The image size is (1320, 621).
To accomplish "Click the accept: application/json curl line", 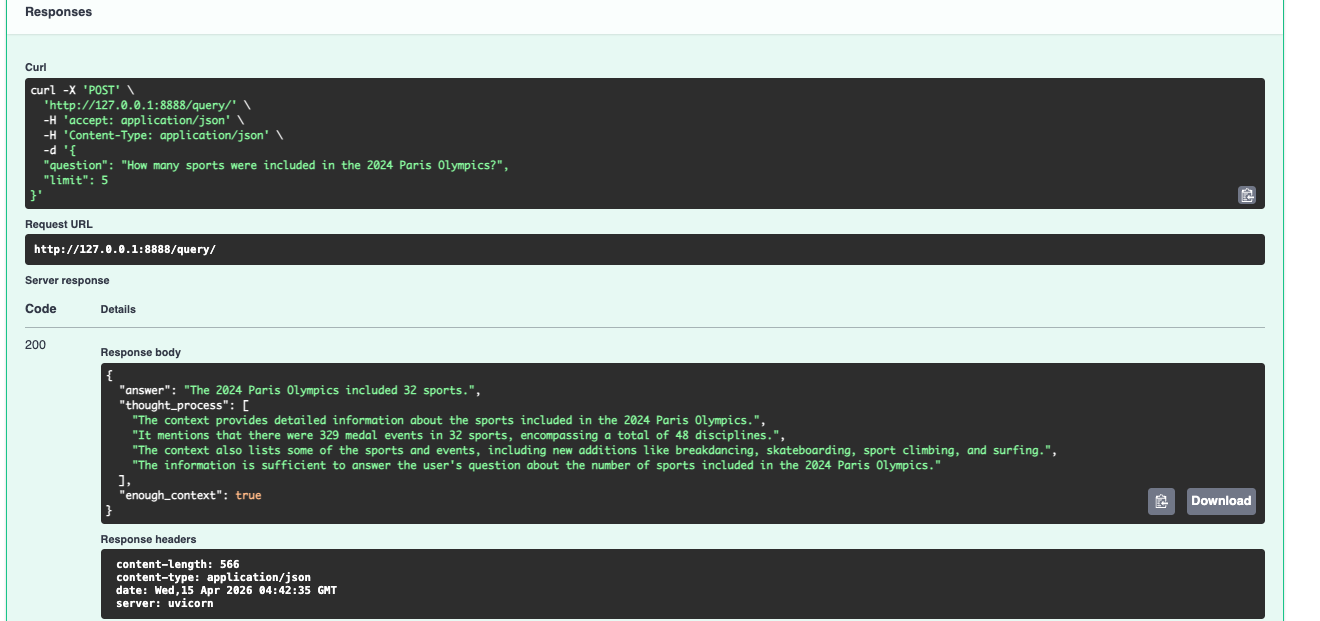I will [x=144, y=120].
